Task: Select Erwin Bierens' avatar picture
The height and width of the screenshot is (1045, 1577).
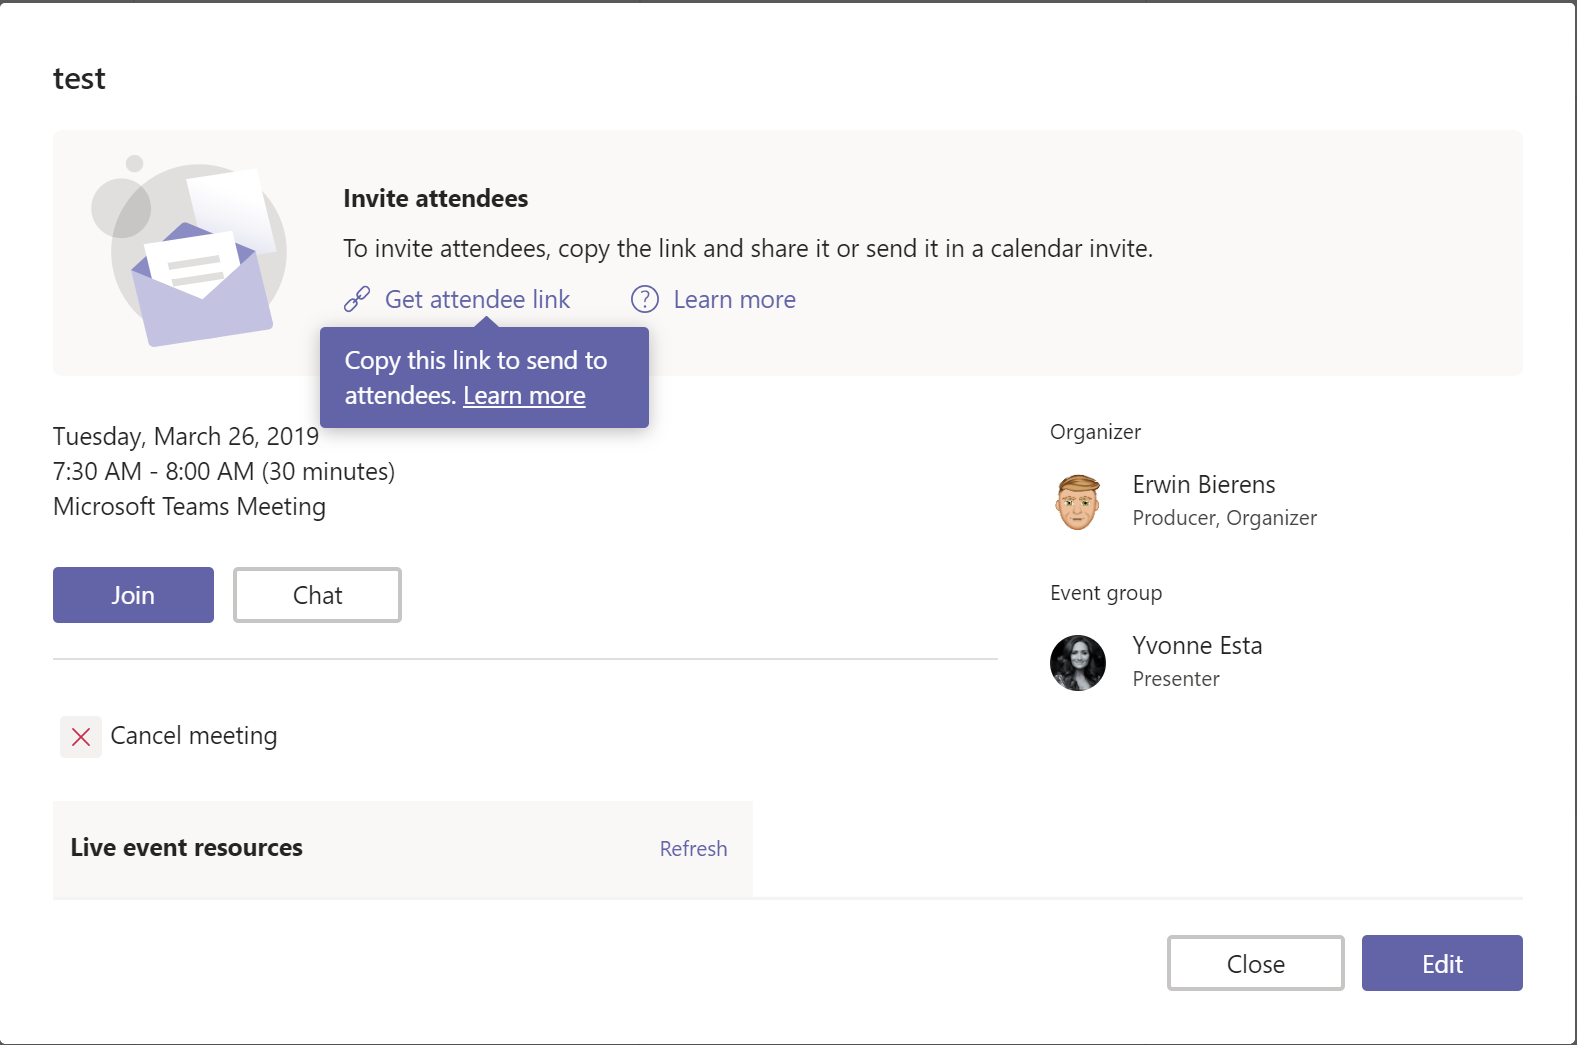Action: pos(1078,501)
